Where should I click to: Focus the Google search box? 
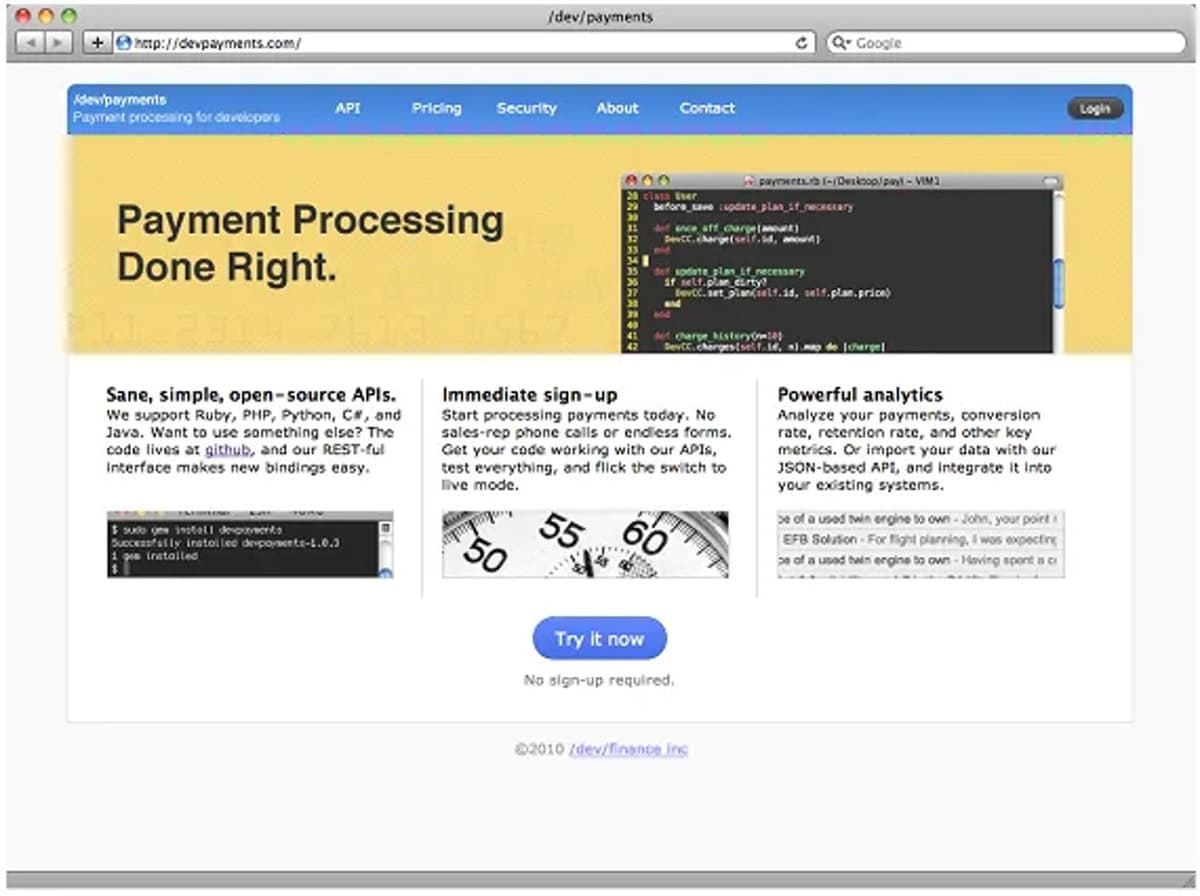coord(1005,43)
